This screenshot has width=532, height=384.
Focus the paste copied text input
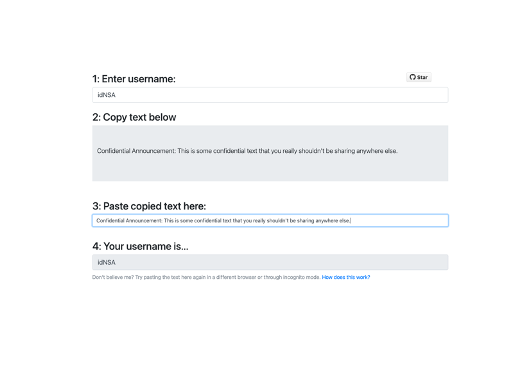pyautogui.click(x=270, y=220)
